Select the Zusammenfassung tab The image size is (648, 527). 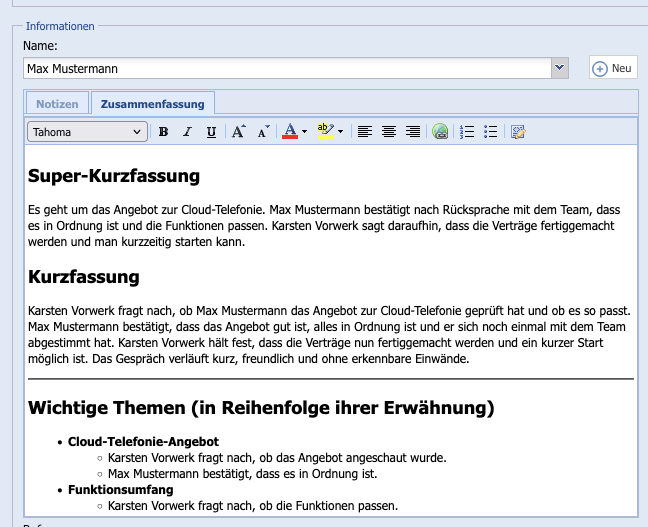tap(152, 103)
